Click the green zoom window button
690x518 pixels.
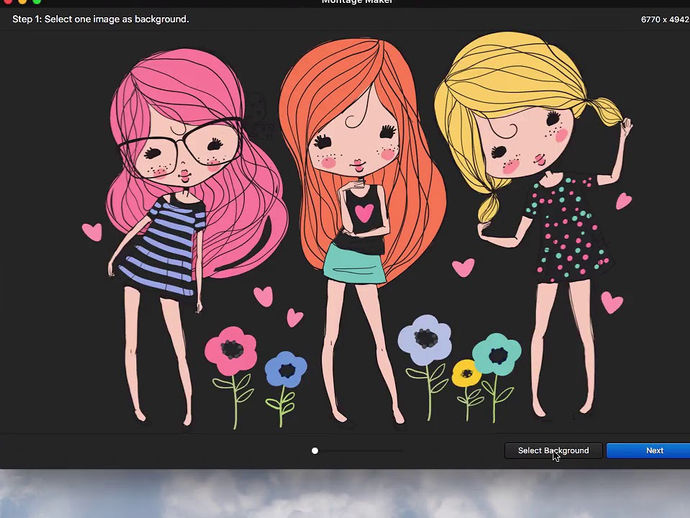point(37,1)
